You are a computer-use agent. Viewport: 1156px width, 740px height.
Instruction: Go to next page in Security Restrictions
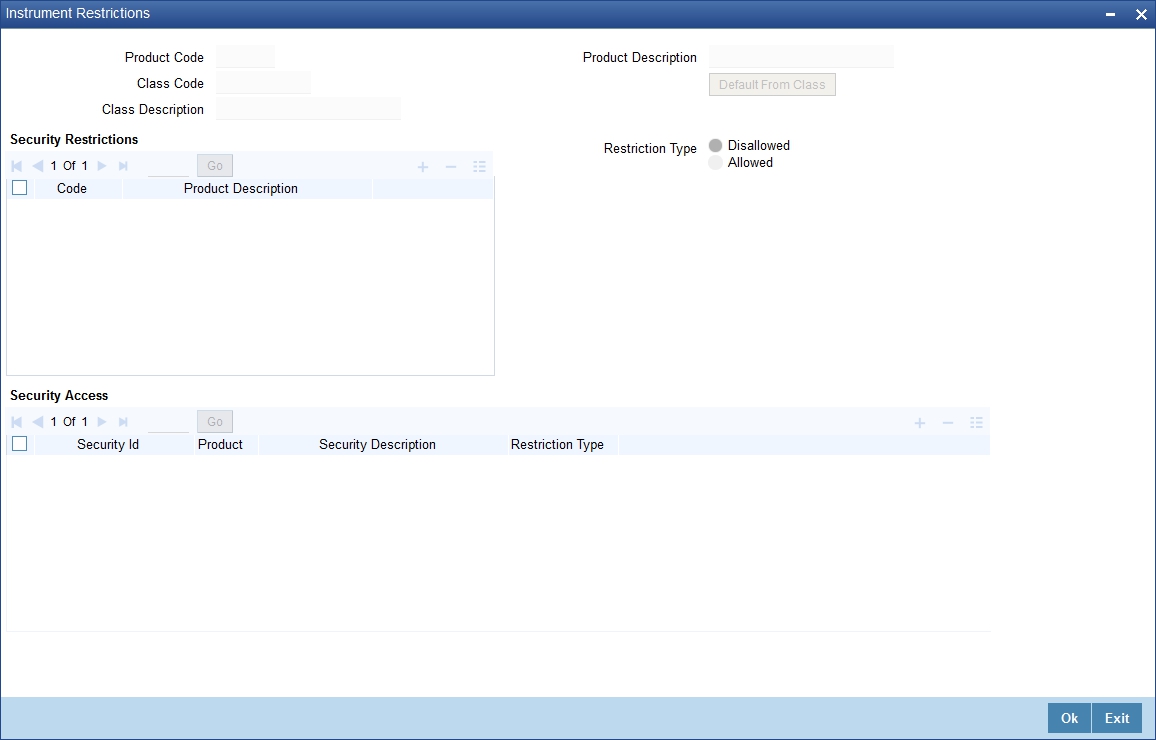click(x=102, y=166)
